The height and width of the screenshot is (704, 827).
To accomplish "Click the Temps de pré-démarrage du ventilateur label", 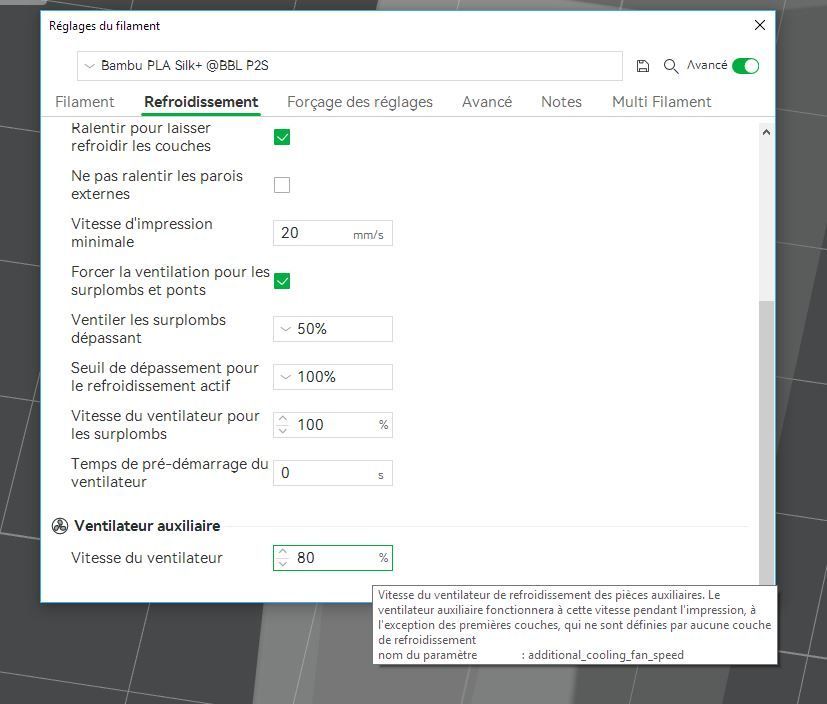I will 170,473.
